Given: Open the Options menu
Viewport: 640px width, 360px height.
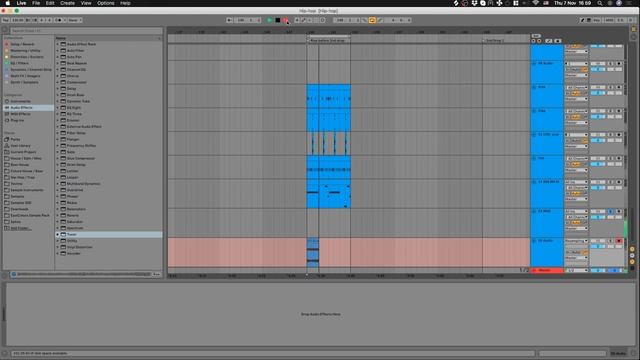Looking at the screenshot, I should tap(106, 3).
